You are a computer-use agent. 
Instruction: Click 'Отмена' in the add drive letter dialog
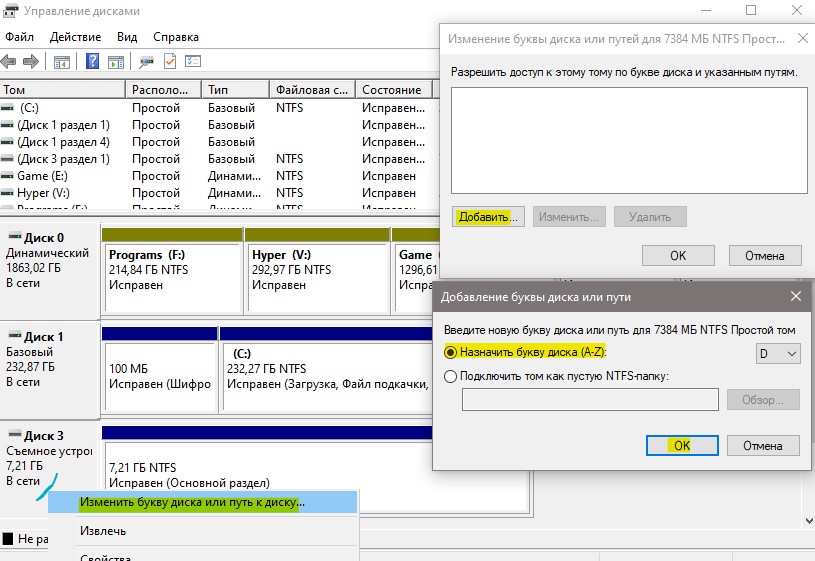click(763, 446)
